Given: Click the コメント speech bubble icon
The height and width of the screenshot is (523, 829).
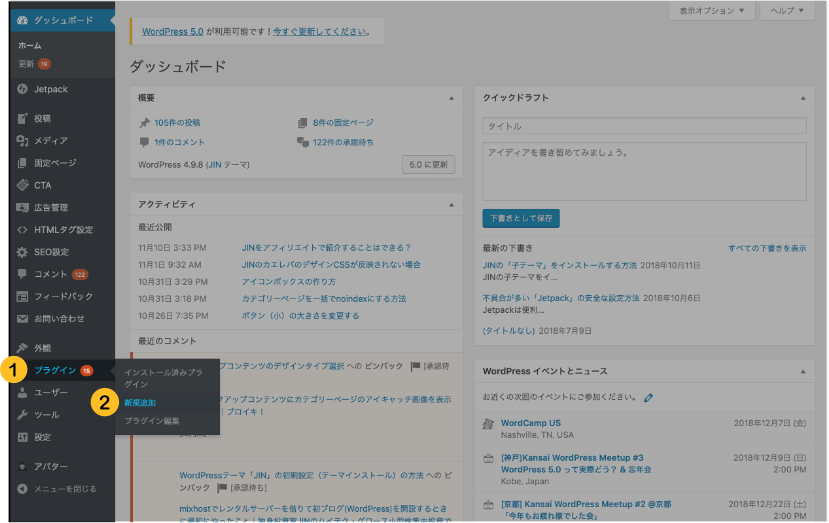Looking at the screenshot, I should click(x=22, y=274).
